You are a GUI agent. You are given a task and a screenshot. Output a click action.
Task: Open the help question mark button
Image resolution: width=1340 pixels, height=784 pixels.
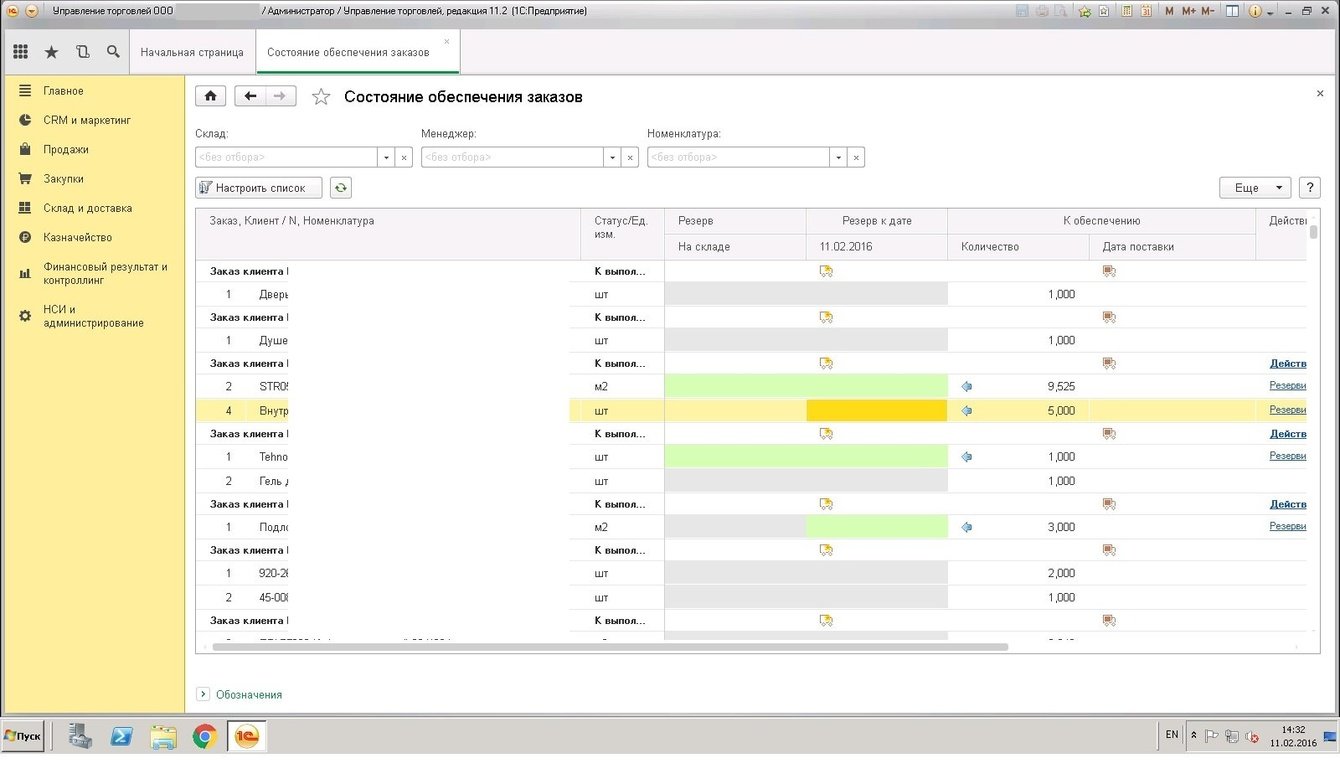1309,188
